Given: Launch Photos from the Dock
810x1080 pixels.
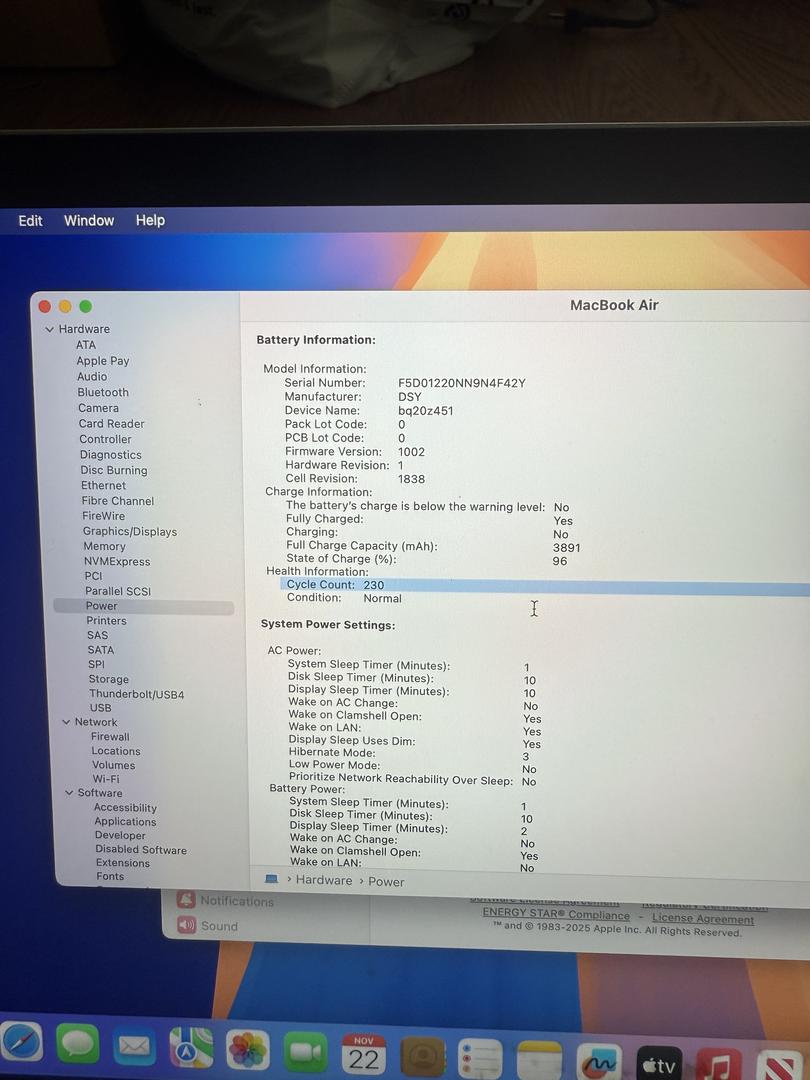Looking at the screenshot, I should coord(248,1051).
